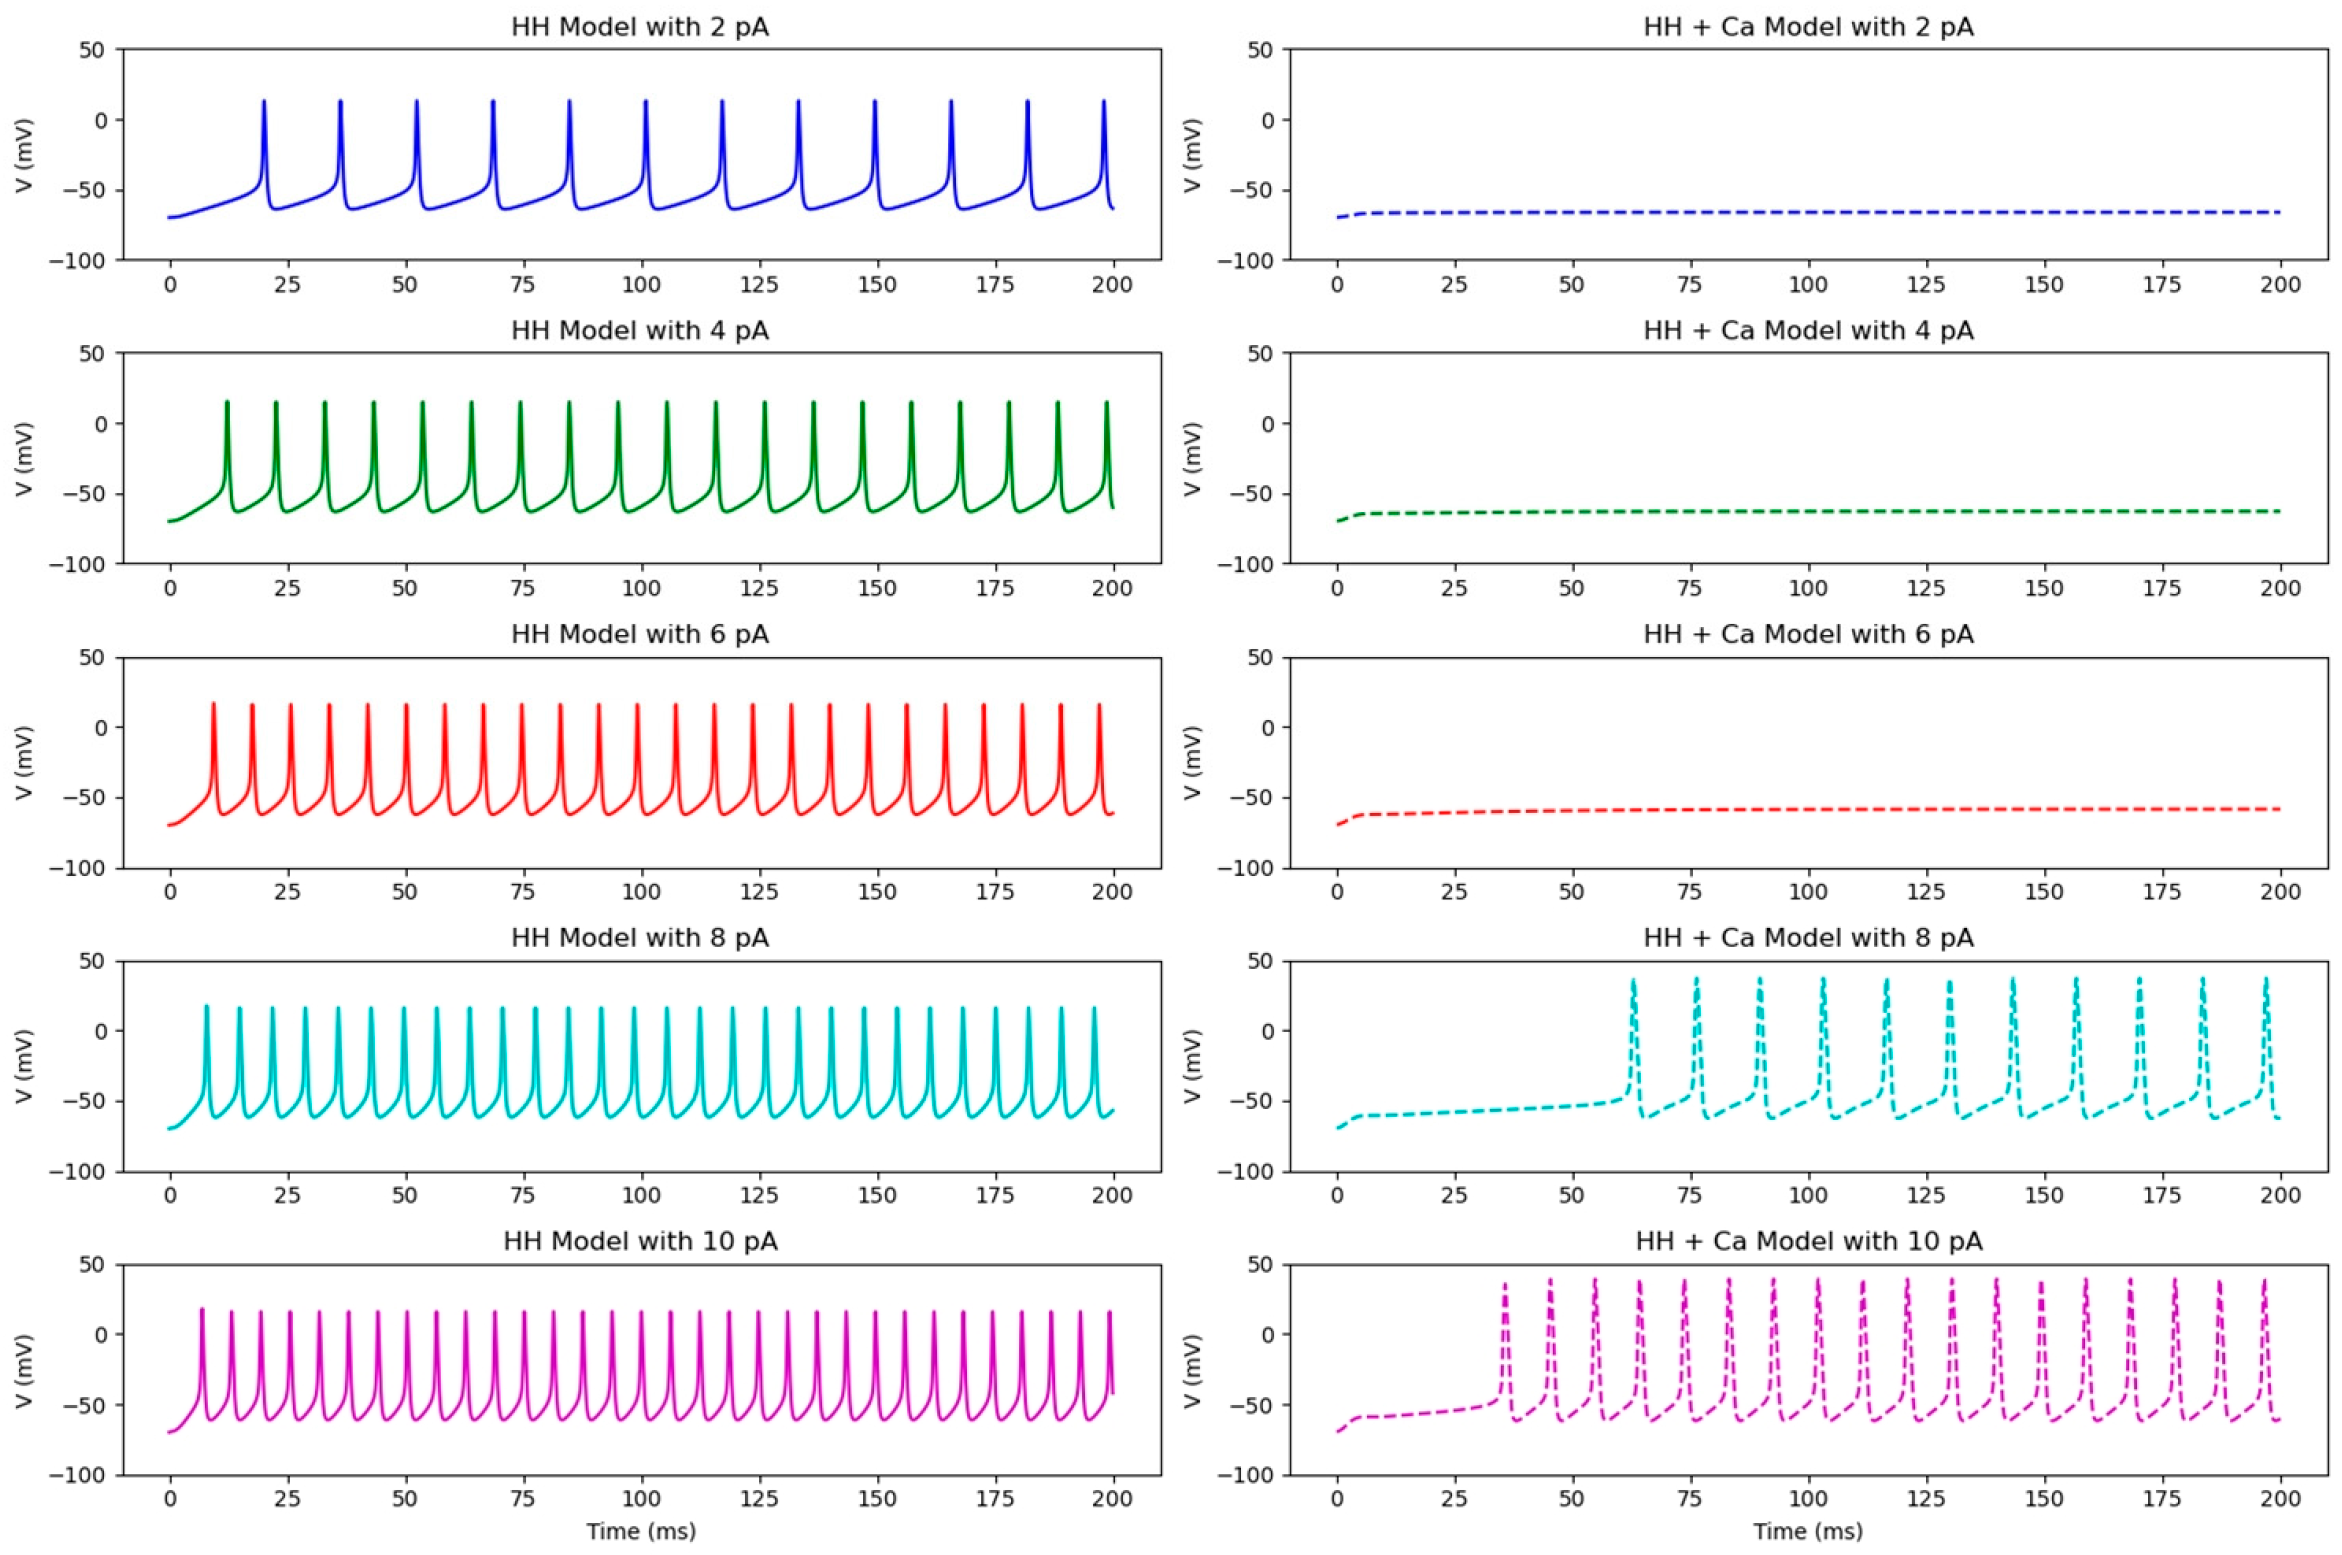
Task: Click tick label '−100' on HH + Ca 6 pA y-axis
Action: click(1246, 869)
